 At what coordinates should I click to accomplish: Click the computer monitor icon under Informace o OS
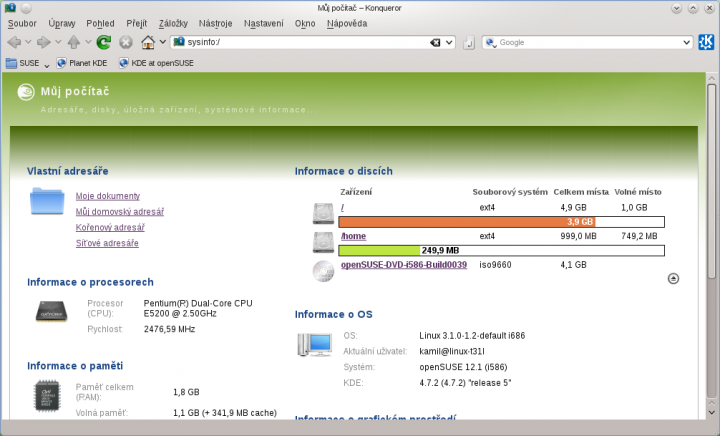[x=315, y=345]
